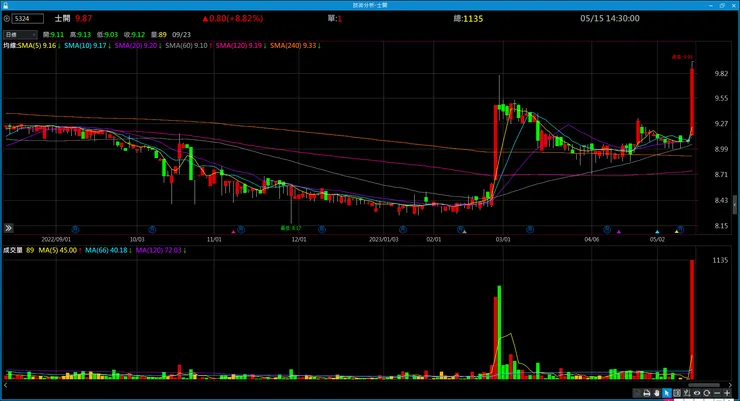The height and width of the screenshot is (401, 740).
Task: Click the SMA(5) 9.16 indicator label
Action: tap(39, 46)
